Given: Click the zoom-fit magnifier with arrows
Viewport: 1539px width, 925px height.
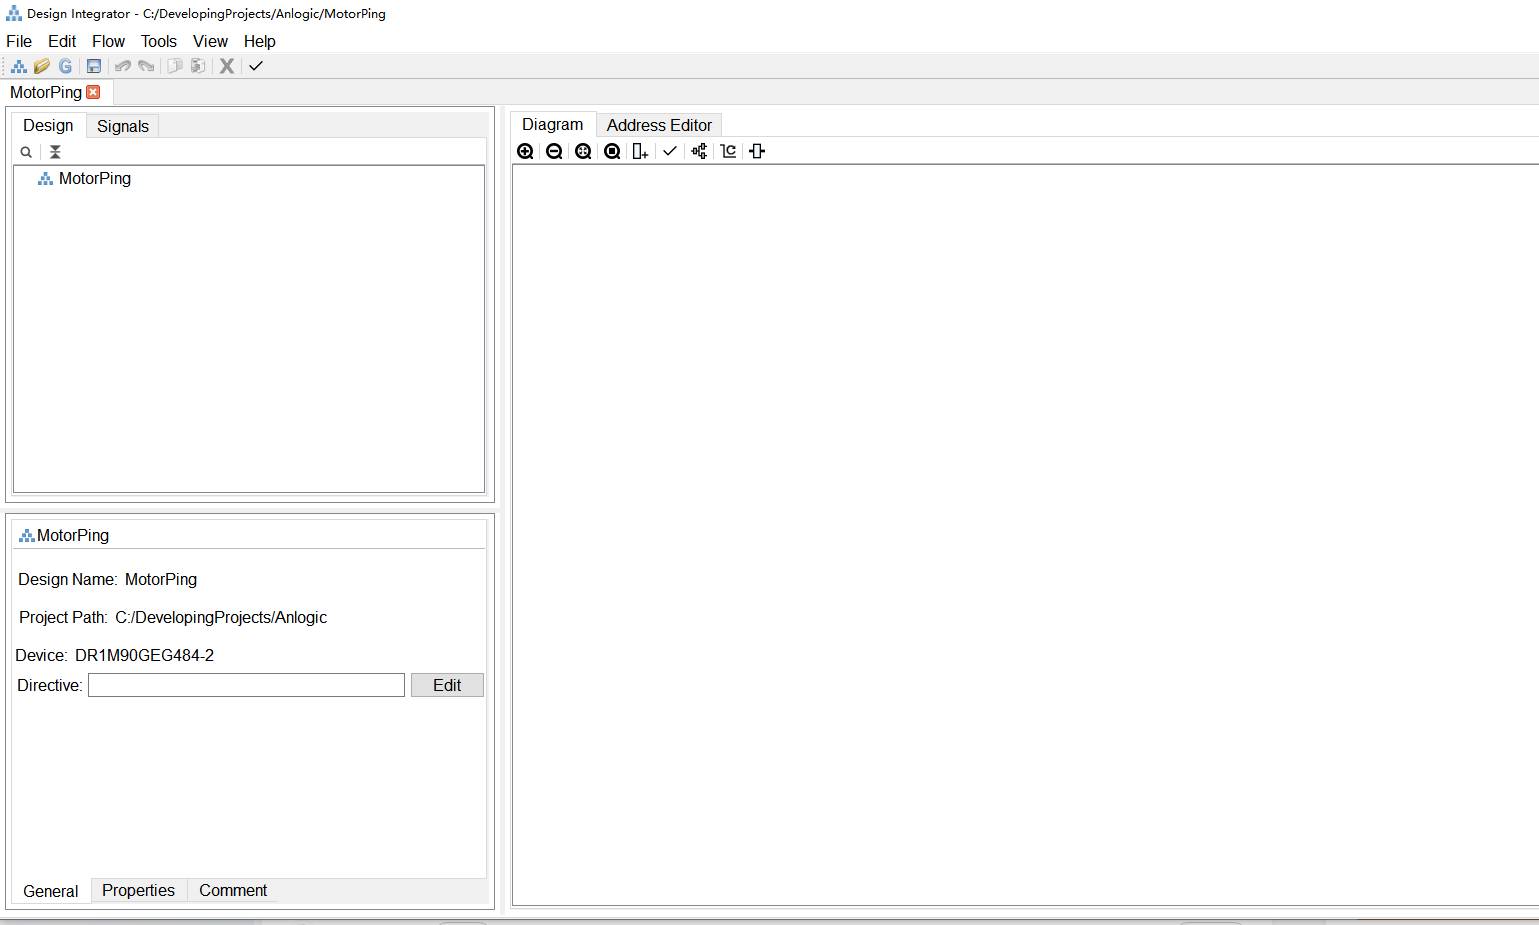Looking at the screenshot, I should 583,151.
